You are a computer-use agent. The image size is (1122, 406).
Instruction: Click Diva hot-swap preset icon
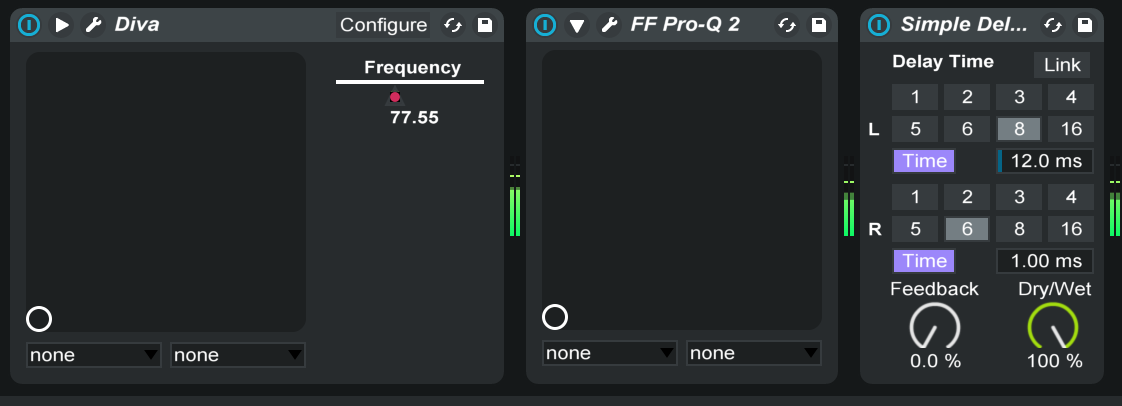[452, 25]
